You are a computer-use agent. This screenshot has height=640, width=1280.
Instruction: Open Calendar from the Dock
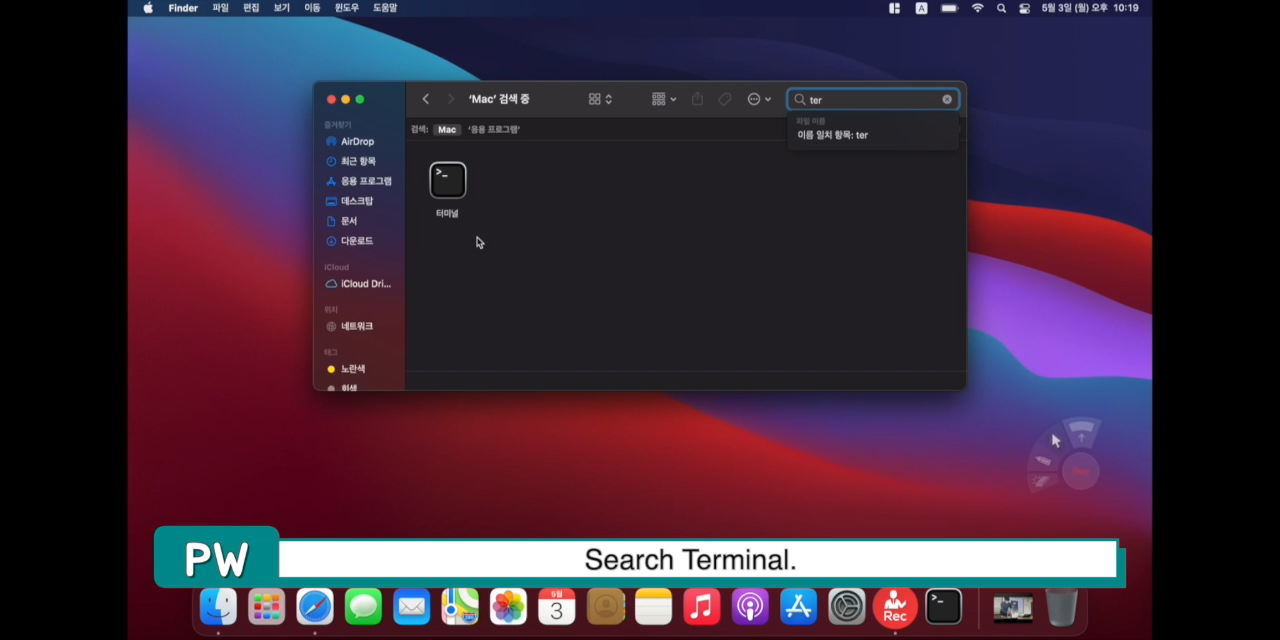click(557, 606)
